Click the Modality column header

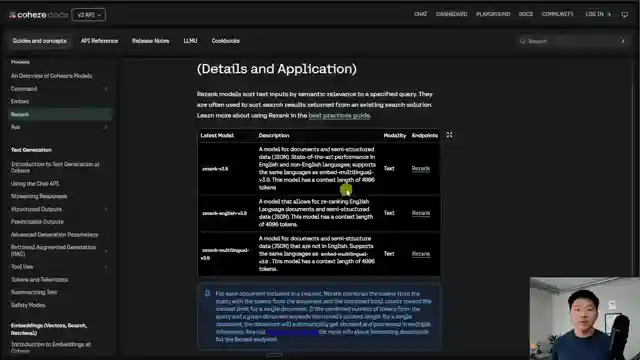pos(395,136)
